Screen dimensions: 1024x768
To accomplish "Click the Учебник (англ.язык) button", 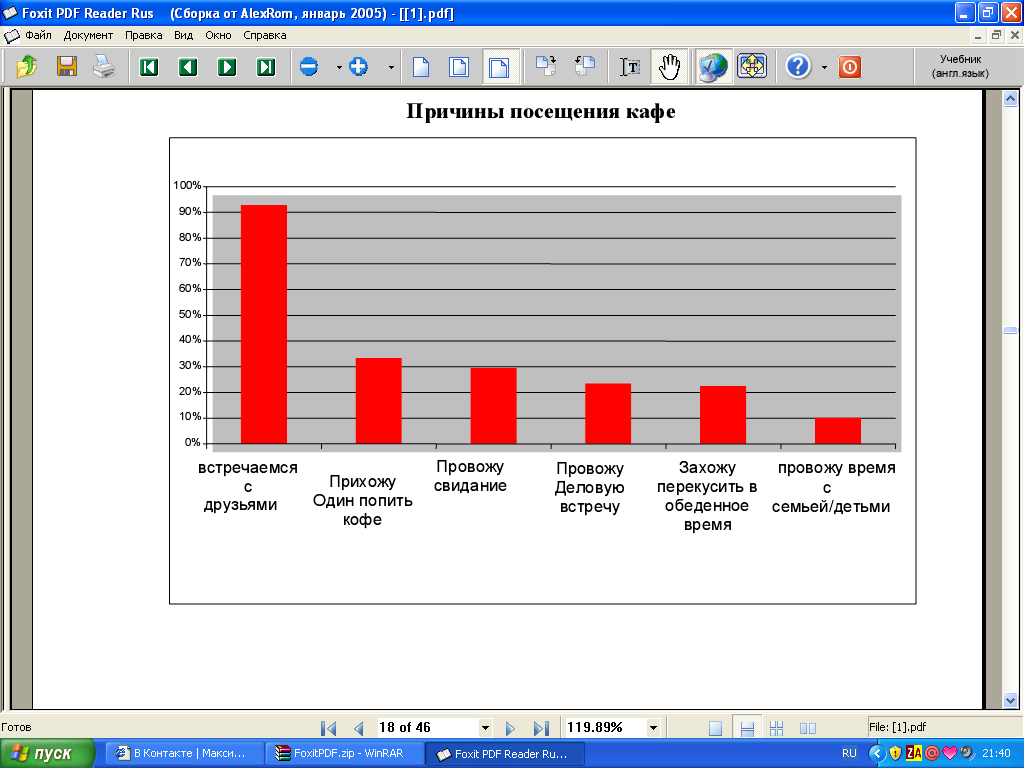I will pos(960,66).
